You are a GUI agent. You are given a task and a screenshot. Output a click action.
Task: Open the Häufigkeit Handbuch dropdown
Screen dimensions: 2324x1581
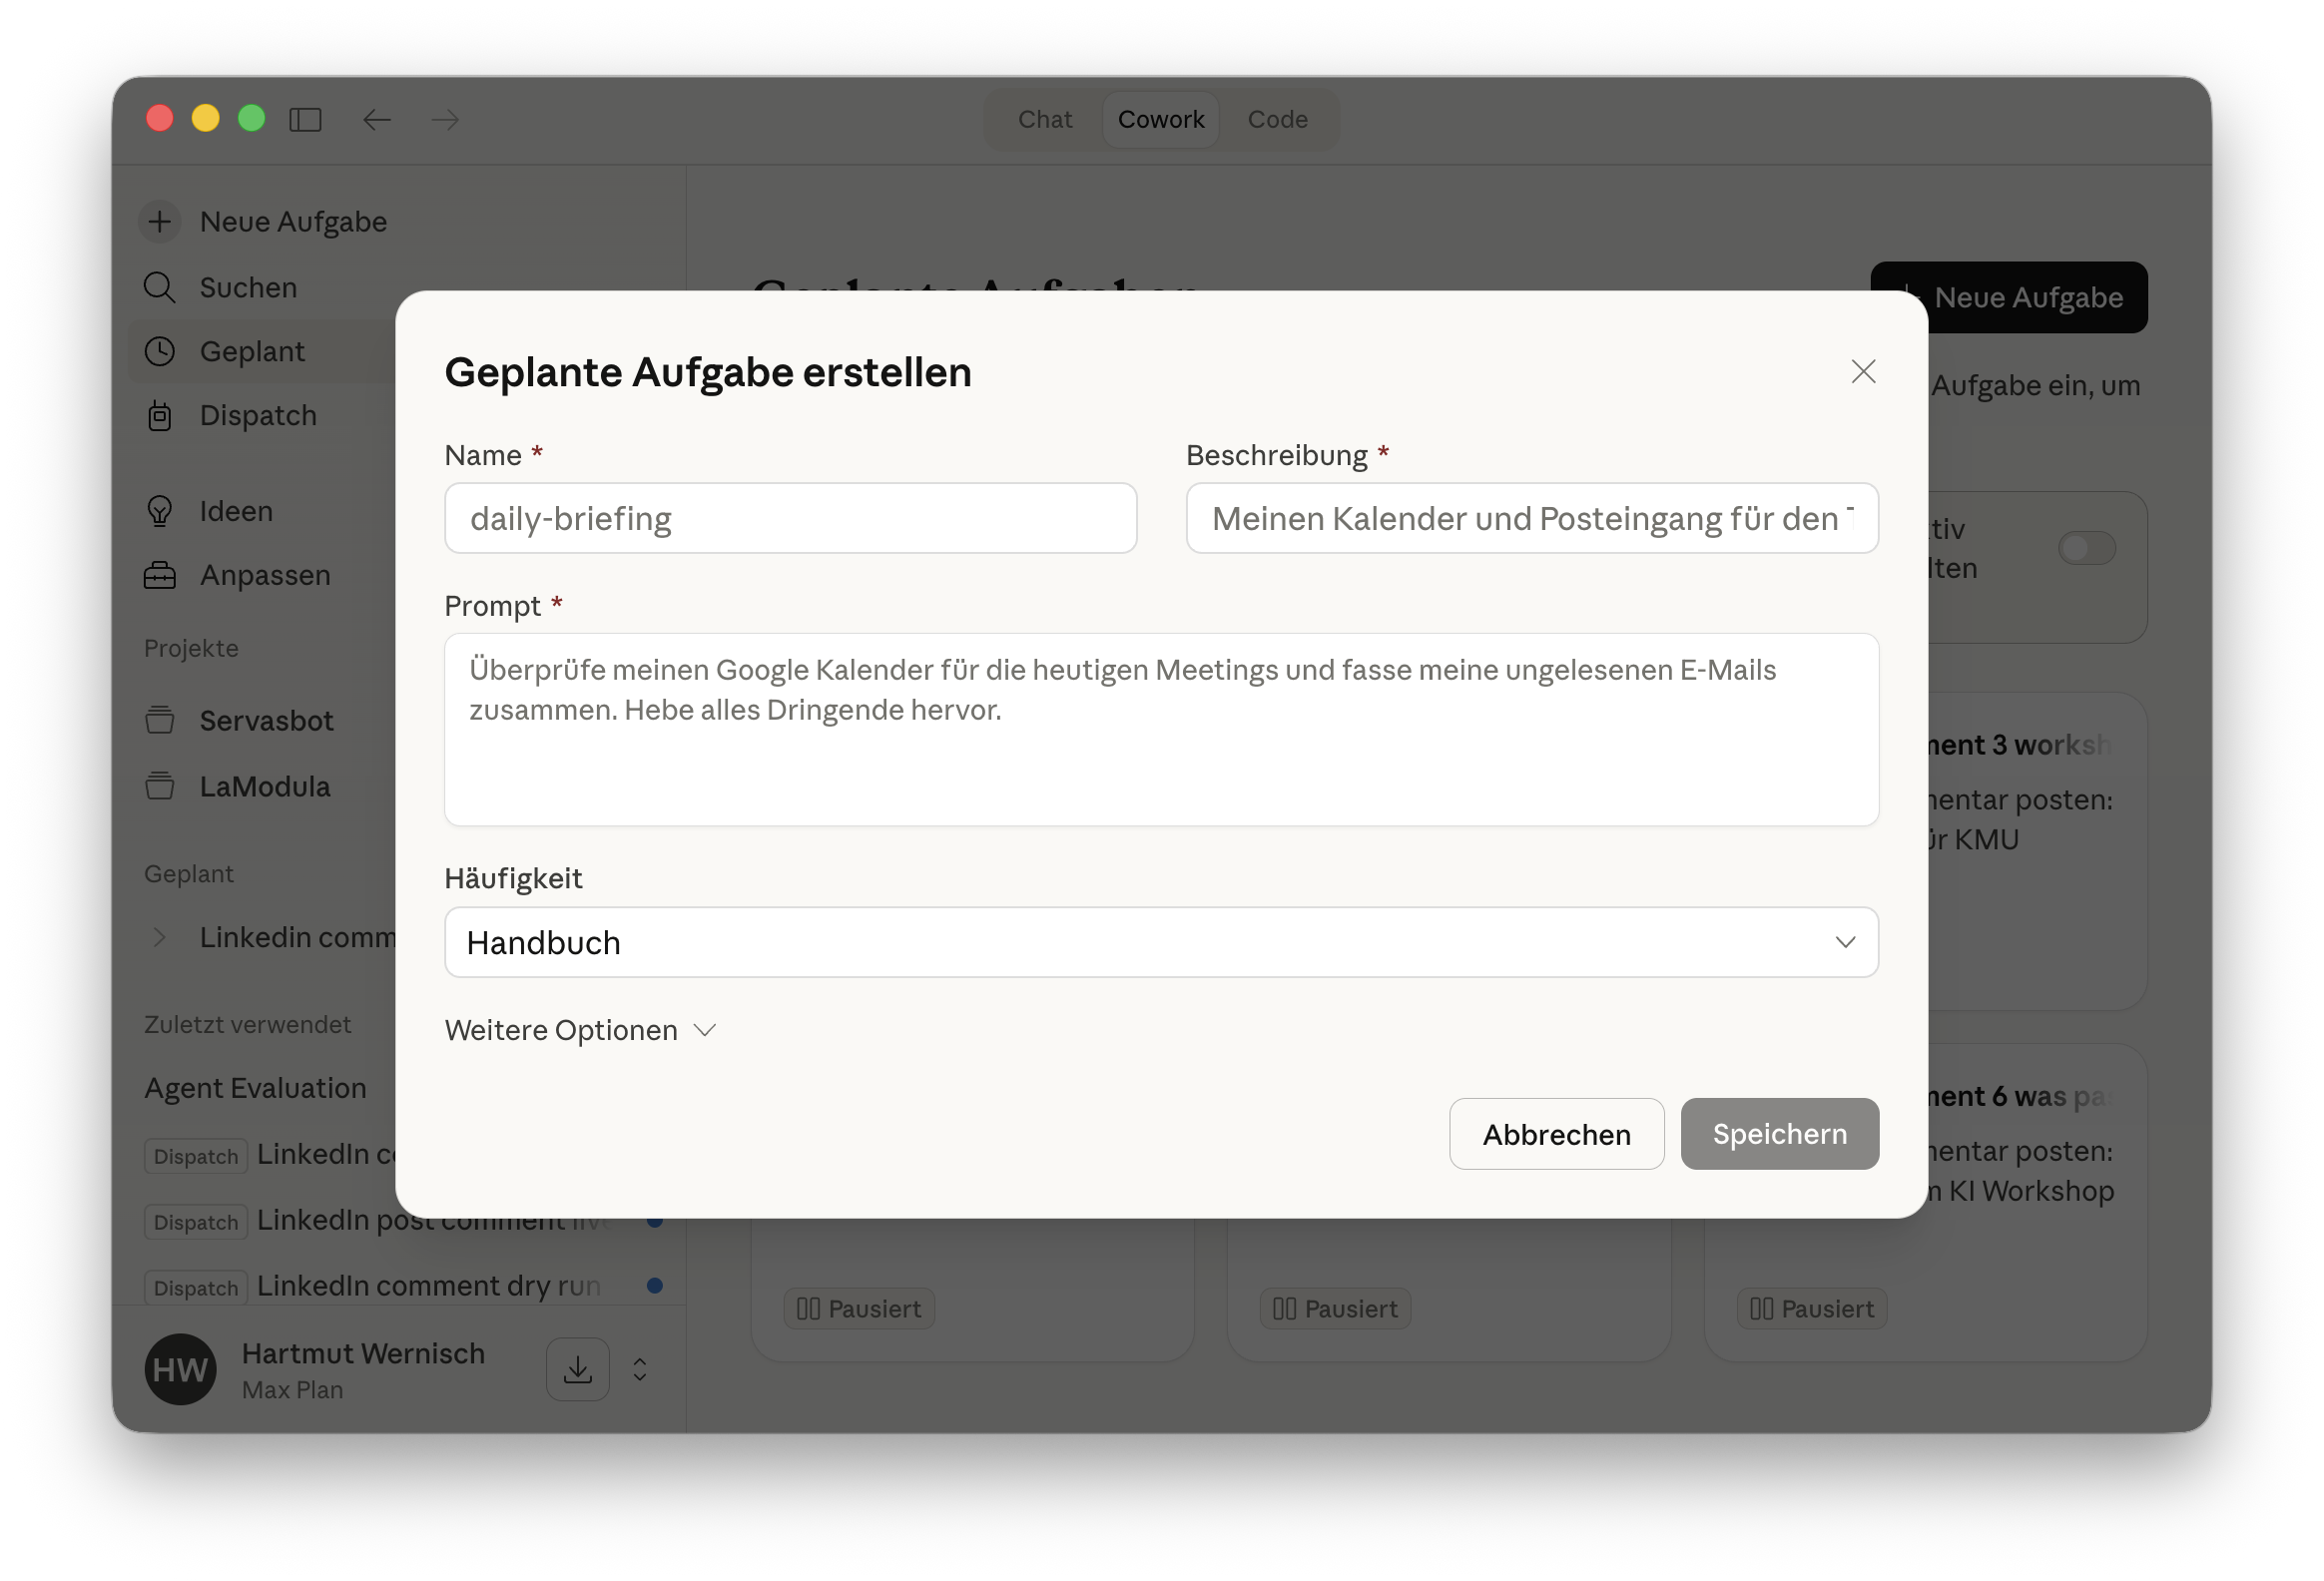point(1161,942)
